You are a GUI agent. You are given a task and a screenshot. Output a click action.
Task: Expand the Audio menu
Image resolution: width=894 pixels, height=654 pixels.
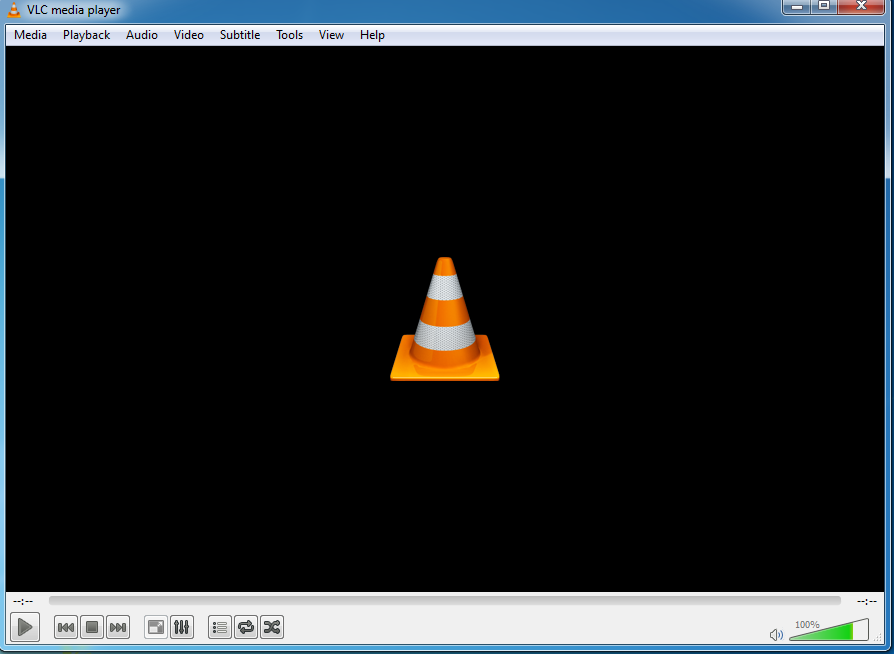(x=142, y=35)
